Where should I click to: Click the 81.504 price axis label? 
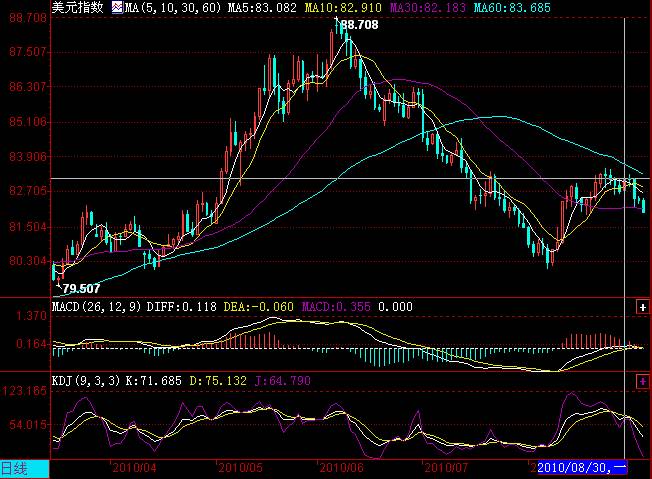28,227
